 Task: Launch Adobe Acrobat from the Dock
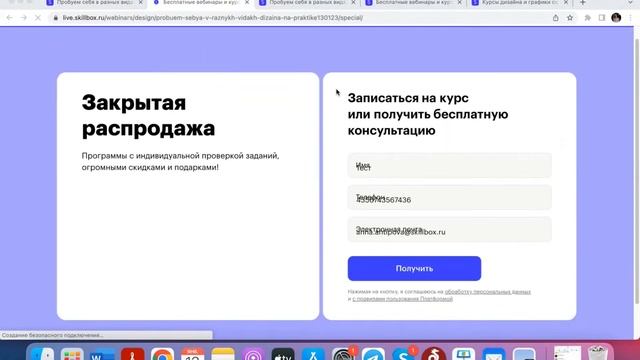point(132,354)
